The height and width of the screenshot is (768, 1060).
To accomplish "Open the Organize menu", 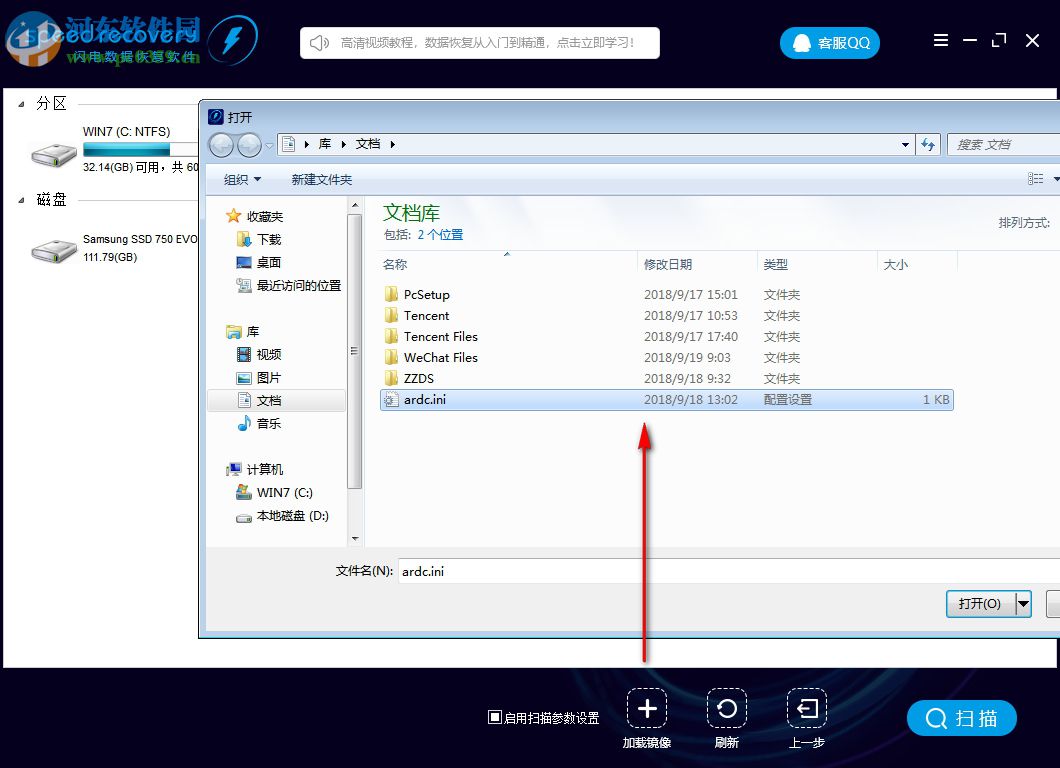I will [x=242, y=180].
